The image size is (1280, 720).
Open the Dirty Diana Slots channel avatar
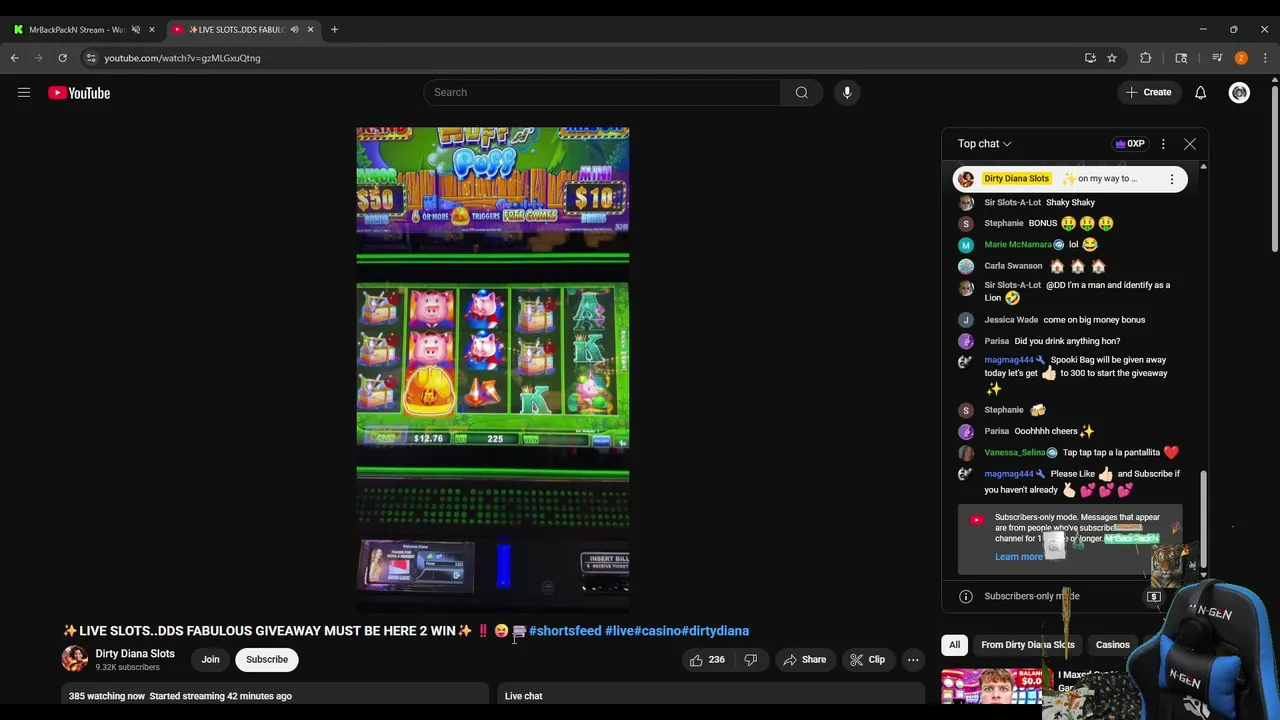(74, 658)
